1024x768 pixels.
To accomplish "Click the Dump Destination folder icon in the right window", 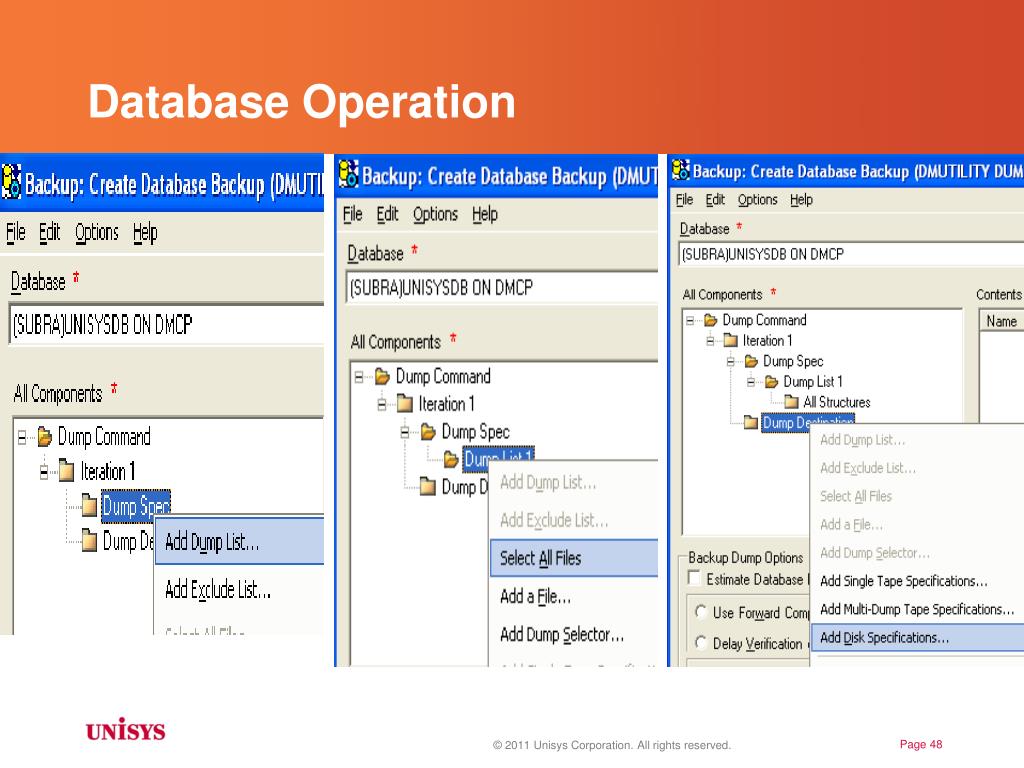I will coord(751,423).
